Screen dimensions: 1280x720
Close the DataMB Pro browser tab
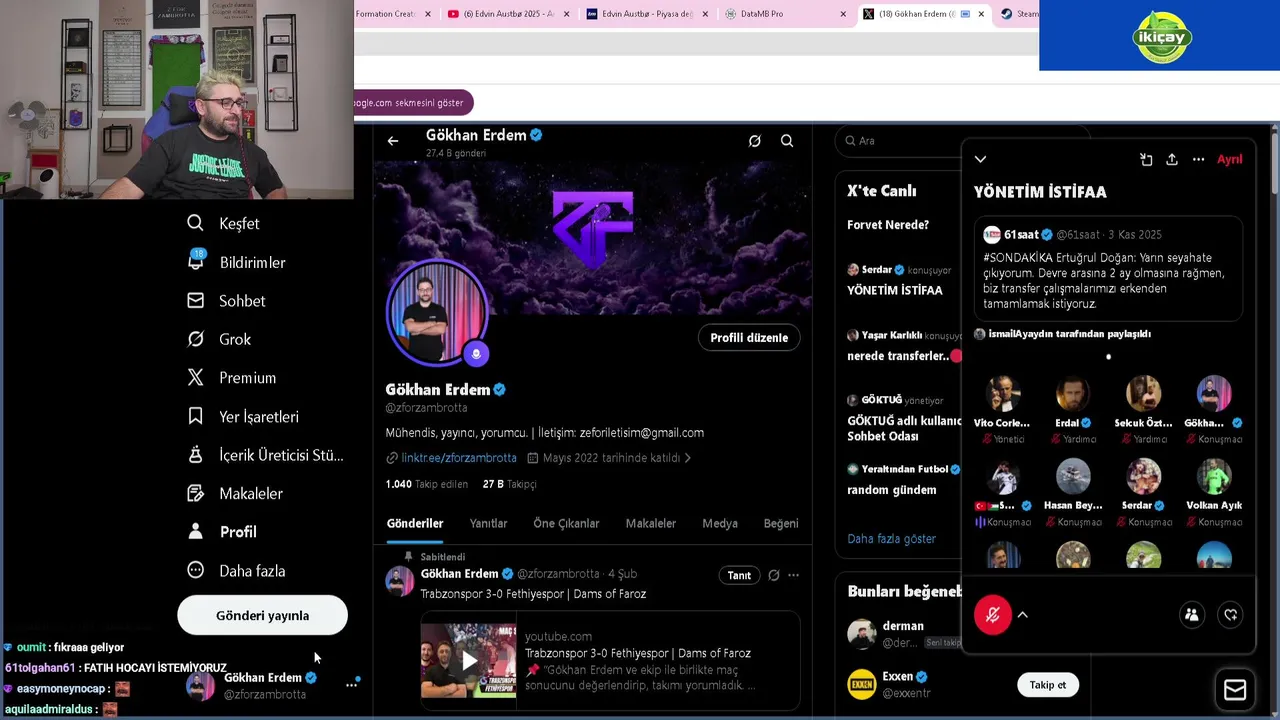pyautogui.click(x=843, y=14)
